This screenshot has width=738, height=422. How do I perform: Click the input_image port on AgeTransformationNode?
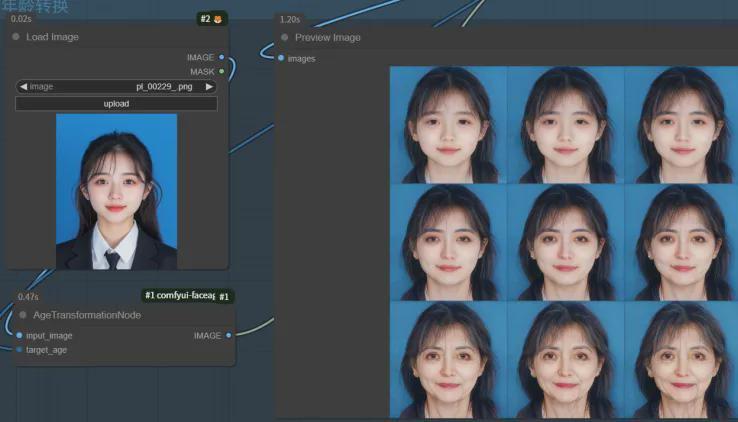tap(19, 335)
